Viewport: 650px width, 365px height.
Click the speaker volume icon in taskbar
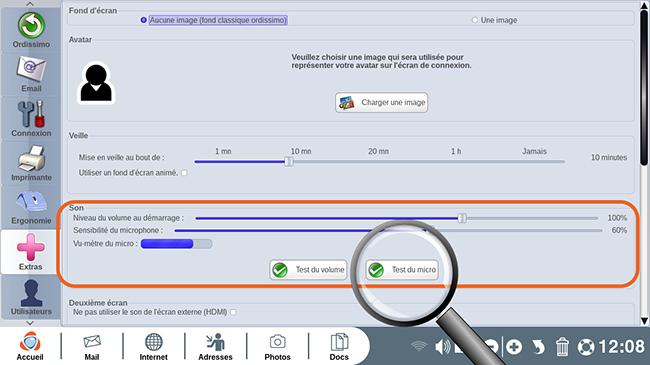(442, 347)
